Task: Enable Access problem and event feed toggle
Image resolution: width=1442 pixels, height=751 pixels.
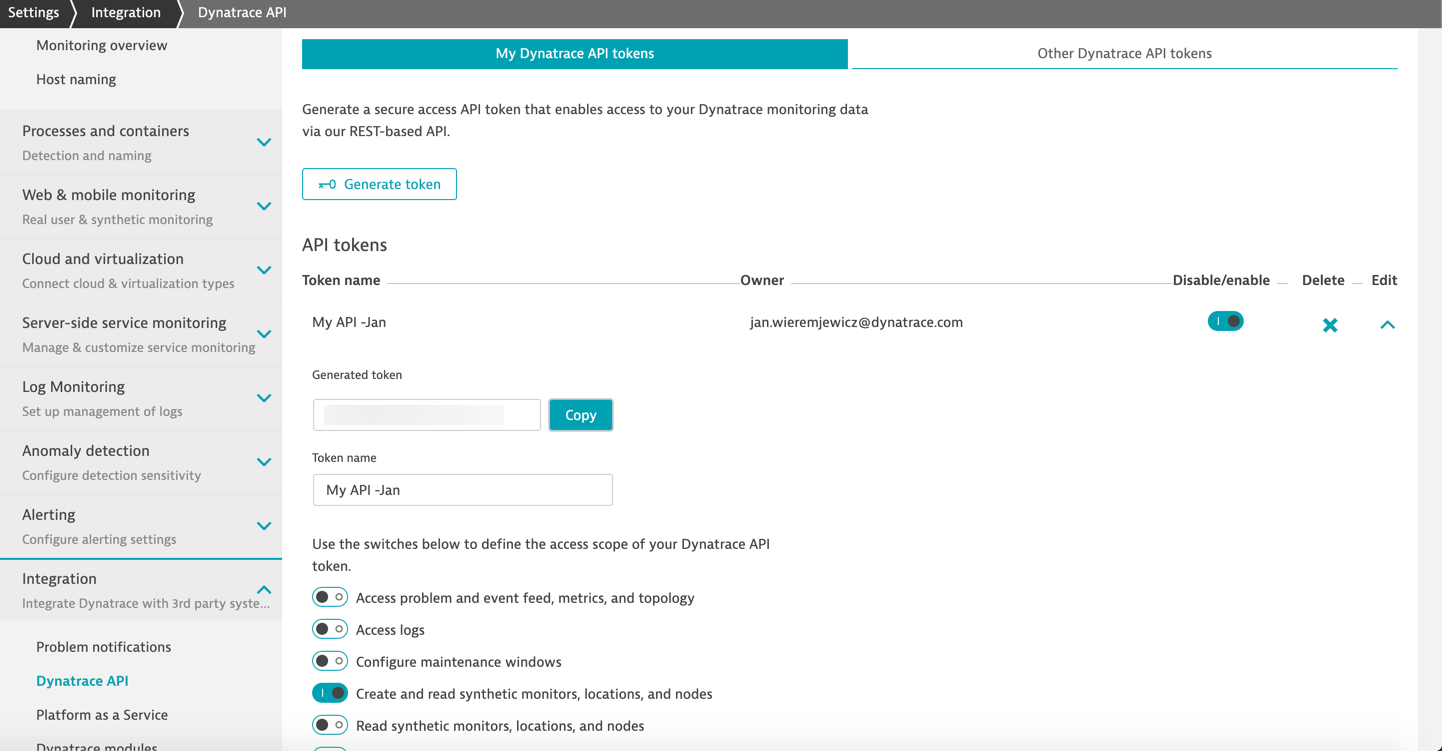Action: pyautogui.click(x=330, y=597)
